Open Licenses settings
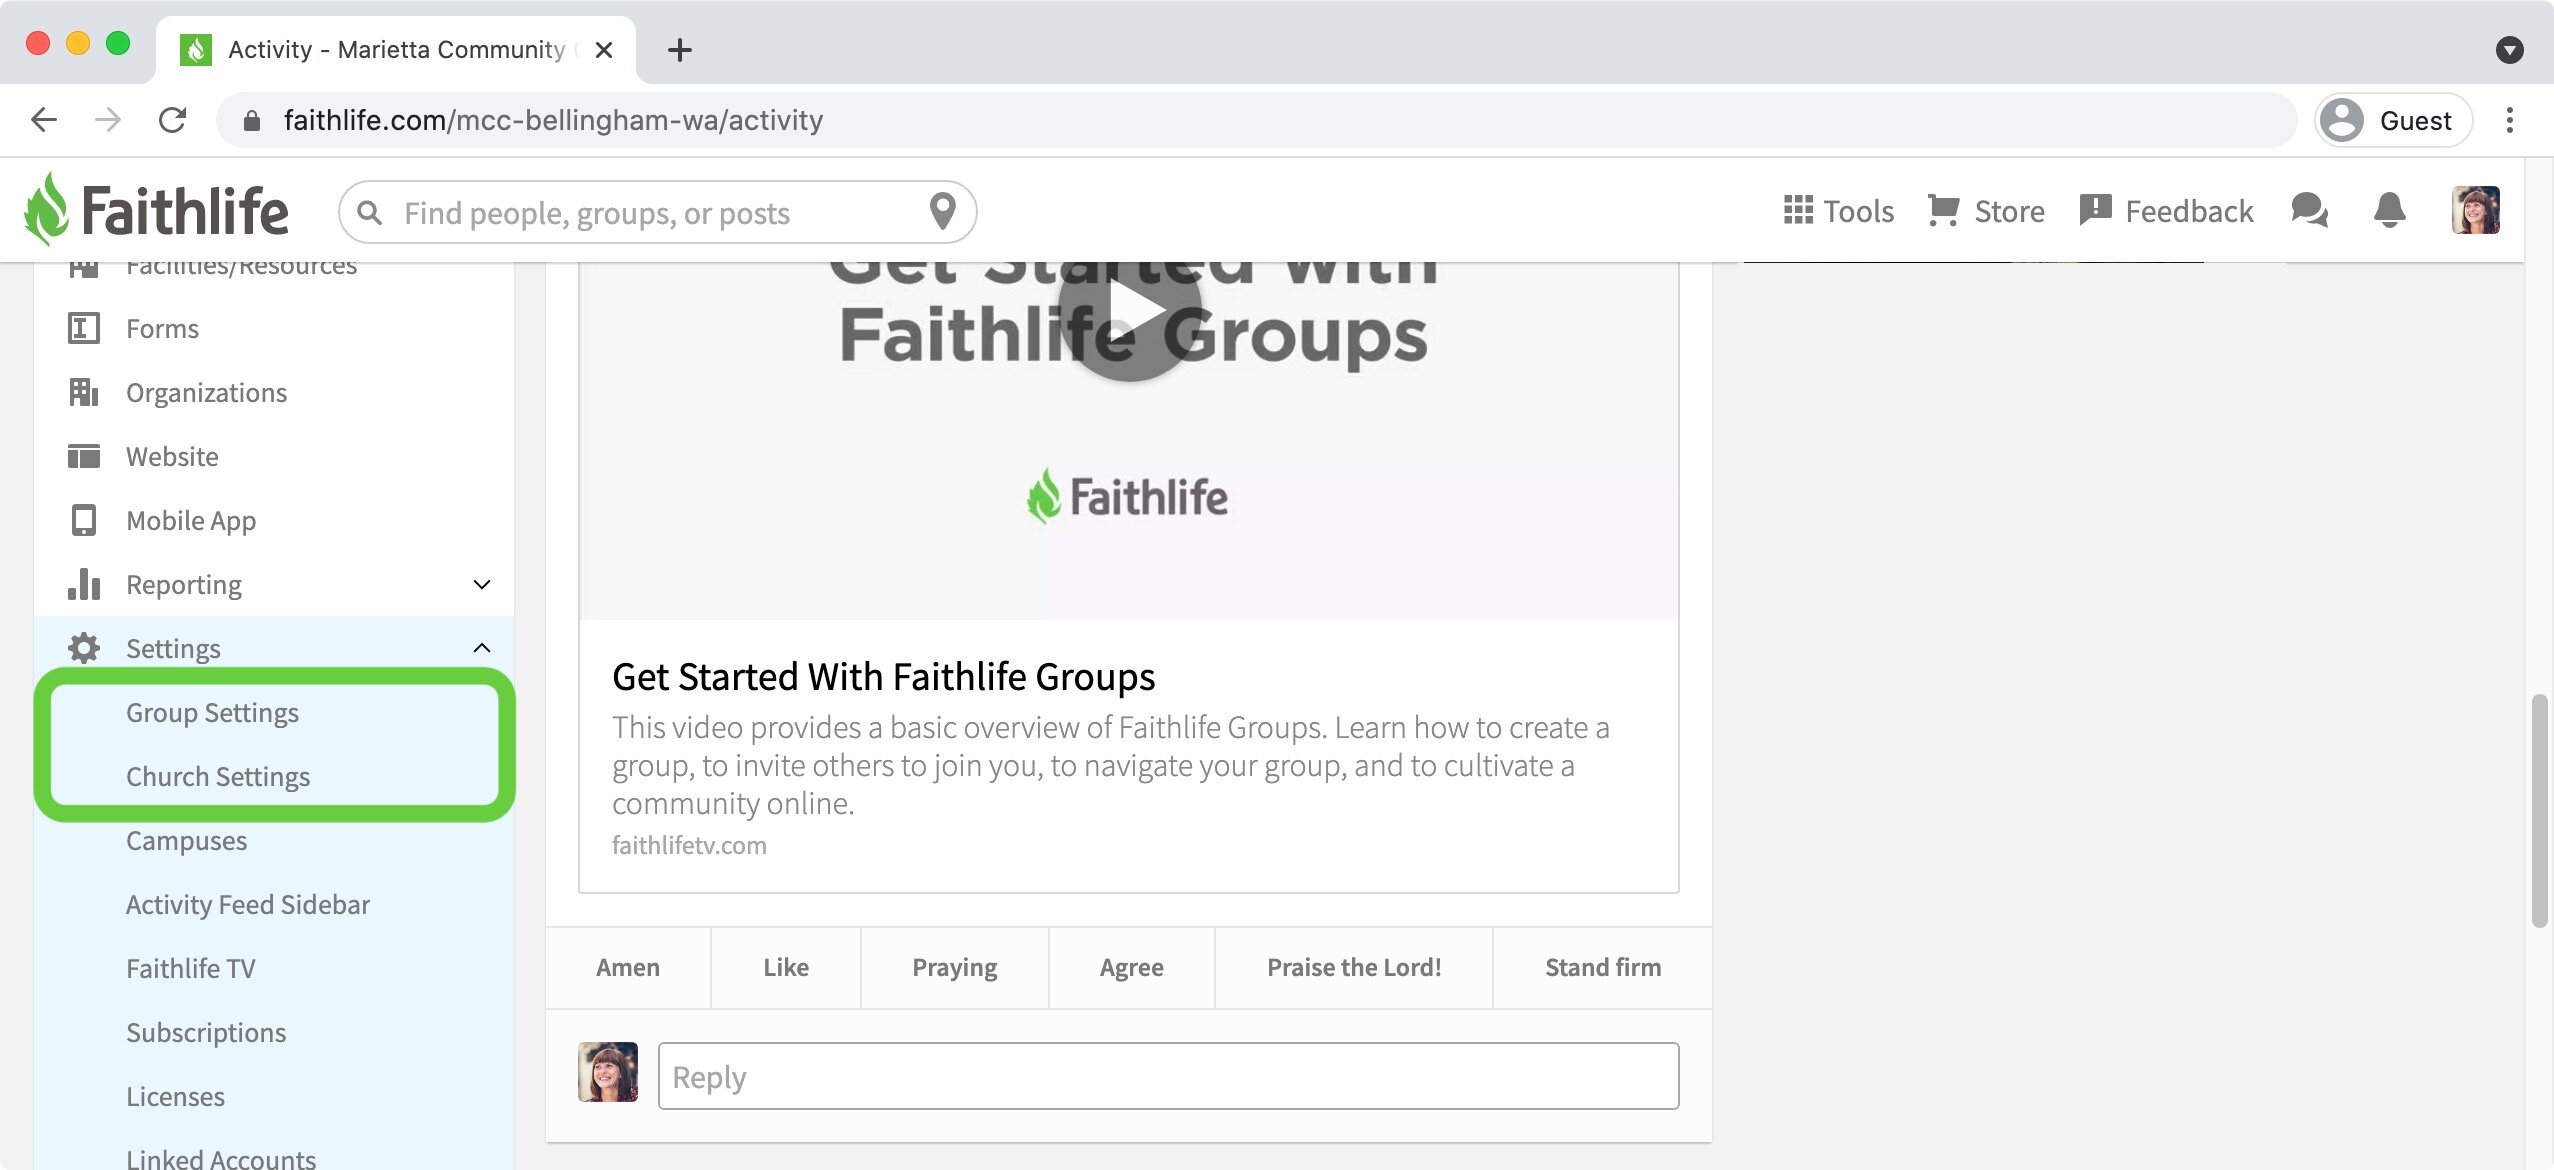The image size is (2554, 1170). (175, 1096)
